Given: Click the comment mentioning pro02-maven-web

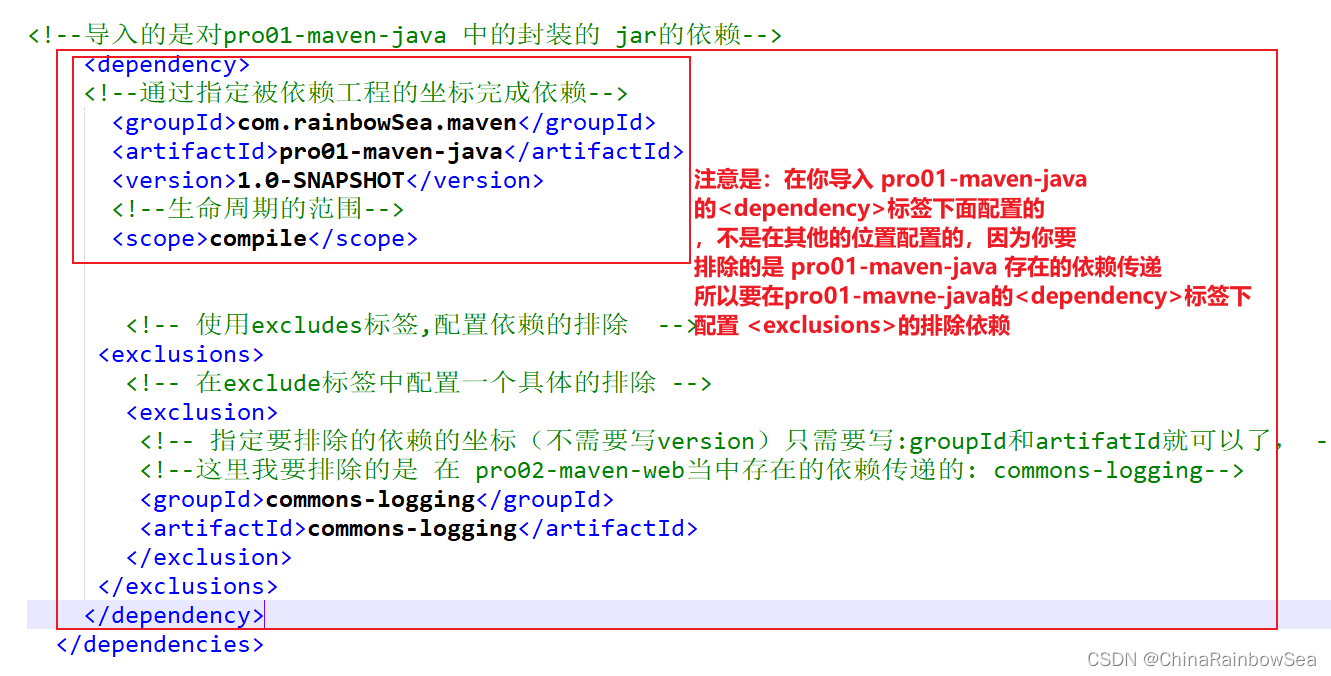Looking at the screenshot, I should pos(692,471).
